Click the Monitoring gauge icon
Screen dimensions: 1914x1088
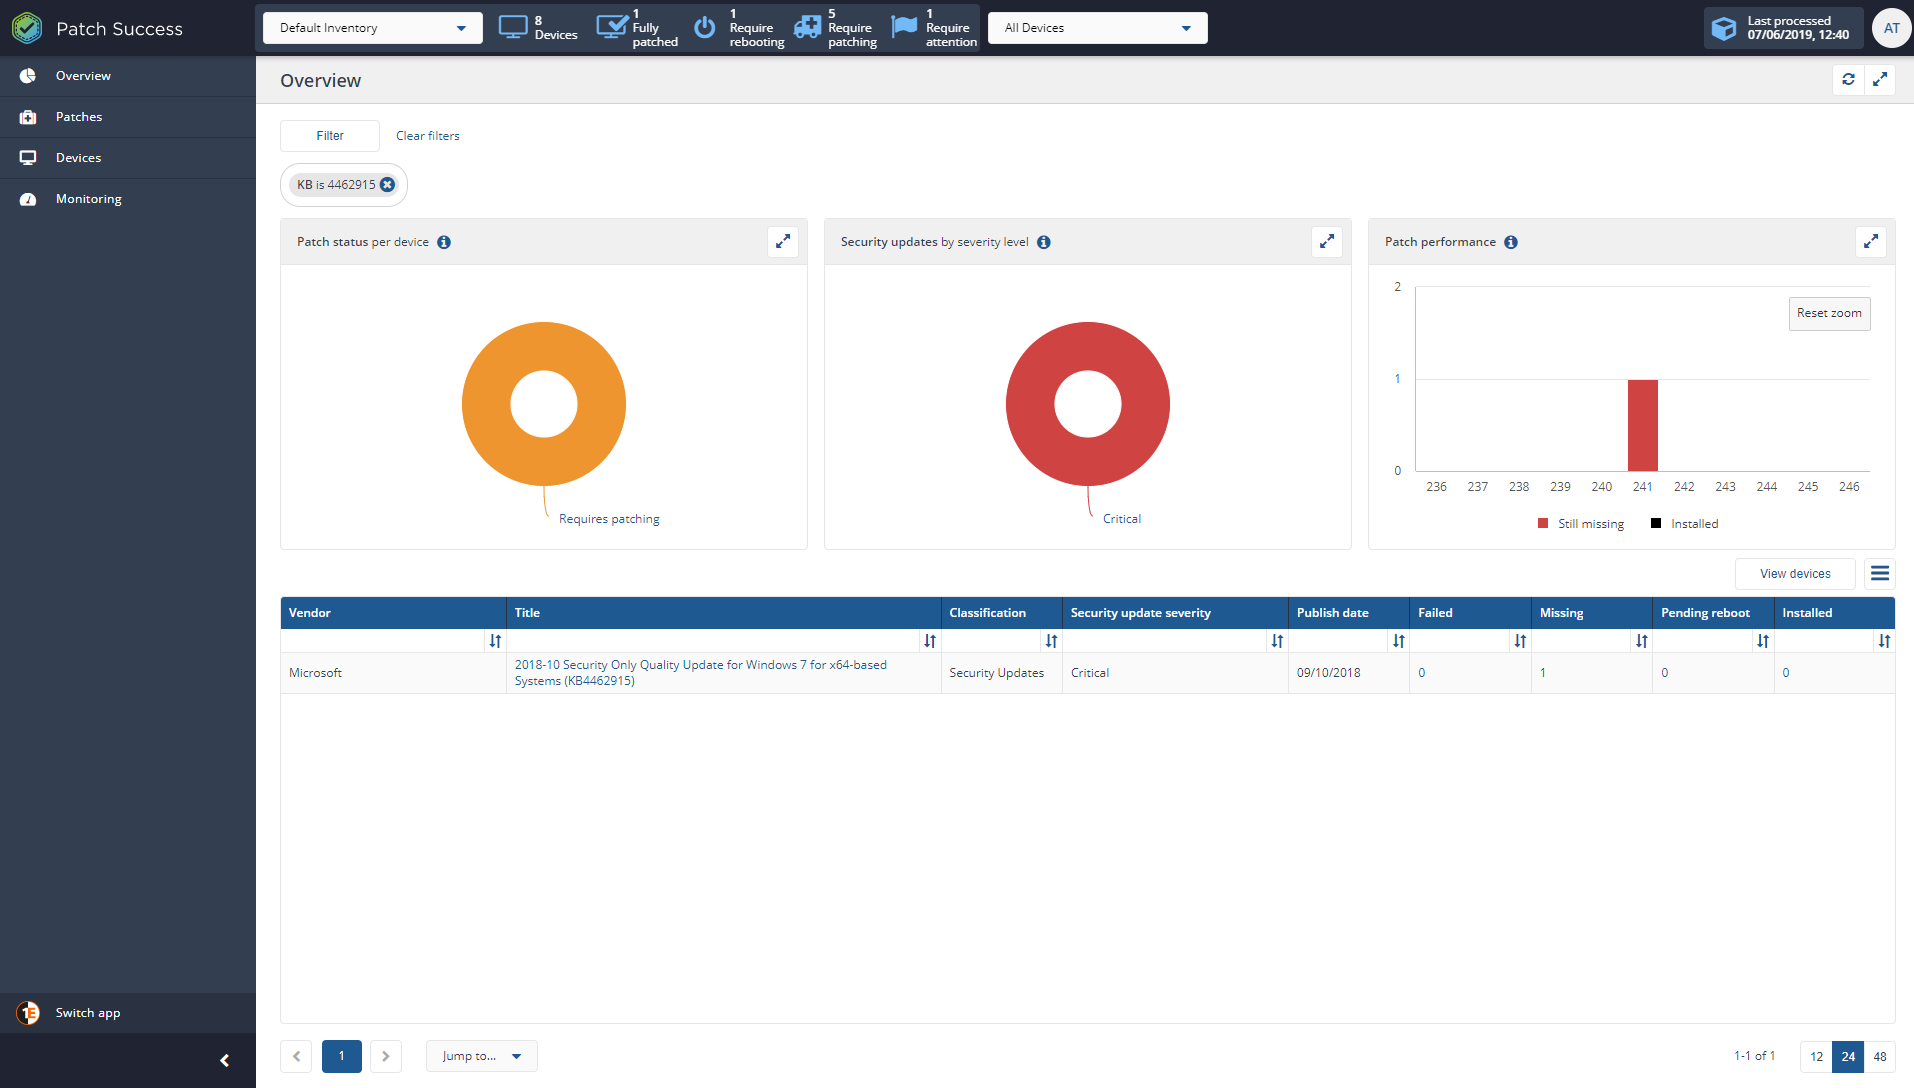point(28,199)
